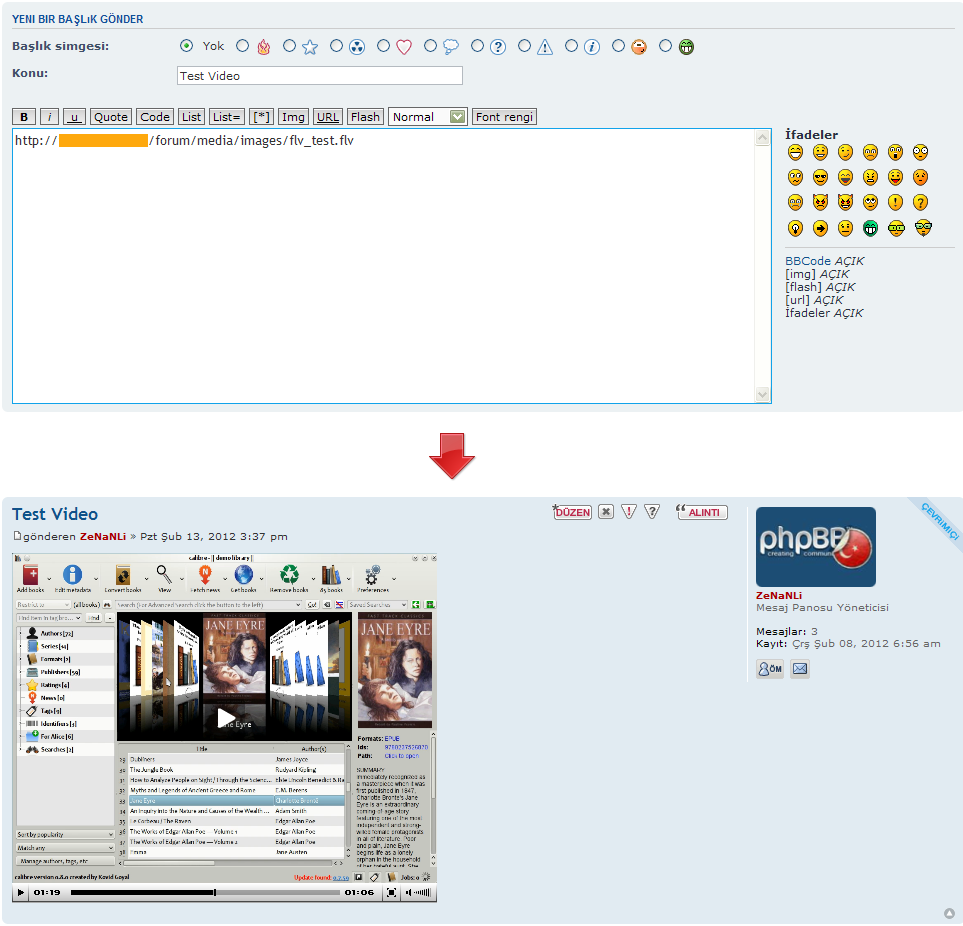This screenshot has width=963, height=926.
Task: Pick the question mark topic icon radio
Action: click(477, 46)
